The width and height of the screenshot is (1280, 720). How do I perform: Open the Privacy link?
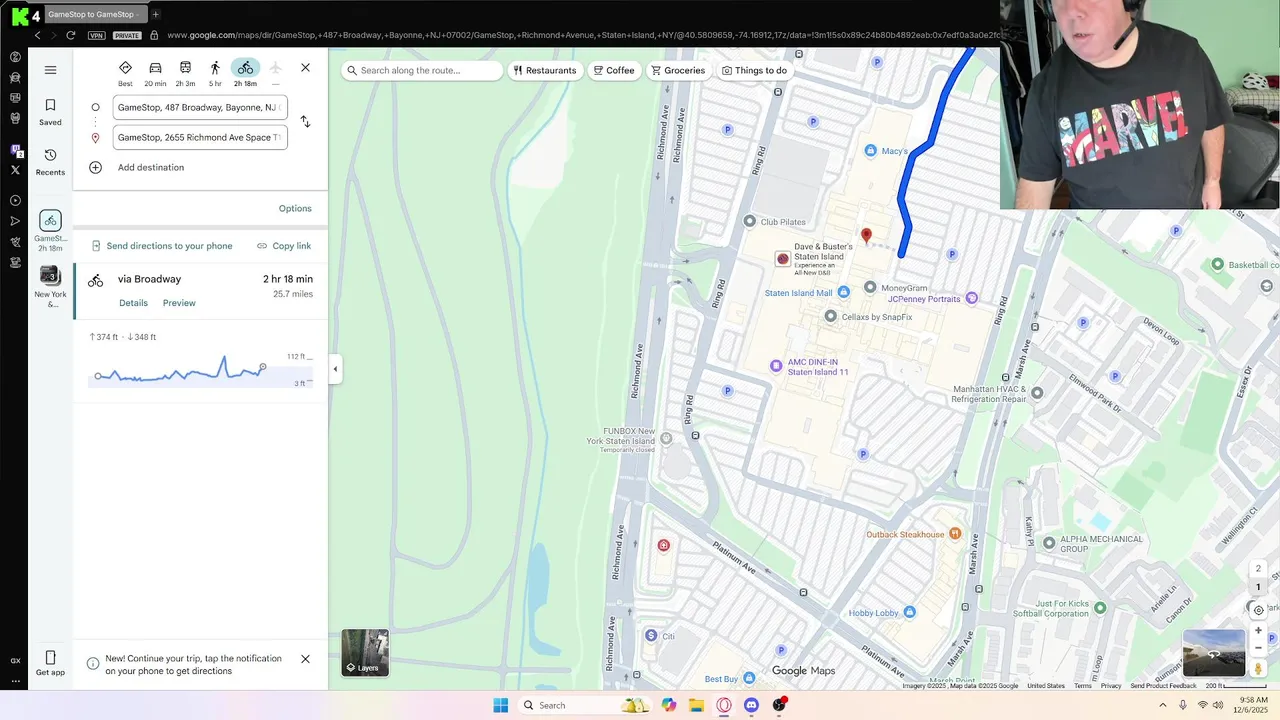(x=1111, y=686)
